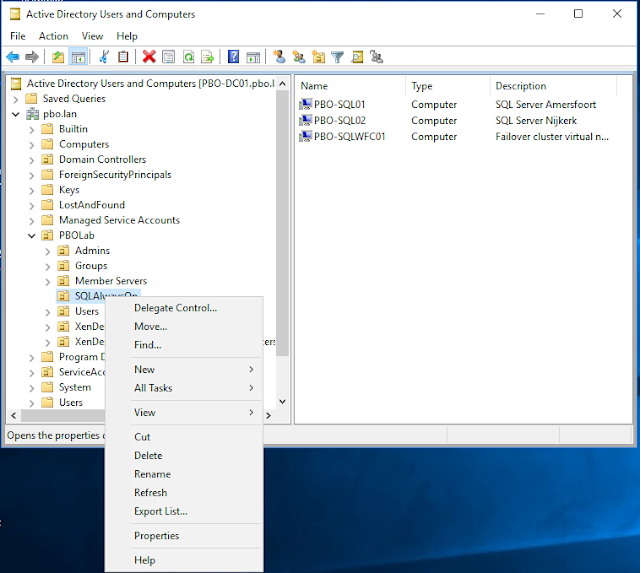Viewport: 640px width, 573px height.
Task: Choose Find... from context menu
Action: tap(184, 345)
